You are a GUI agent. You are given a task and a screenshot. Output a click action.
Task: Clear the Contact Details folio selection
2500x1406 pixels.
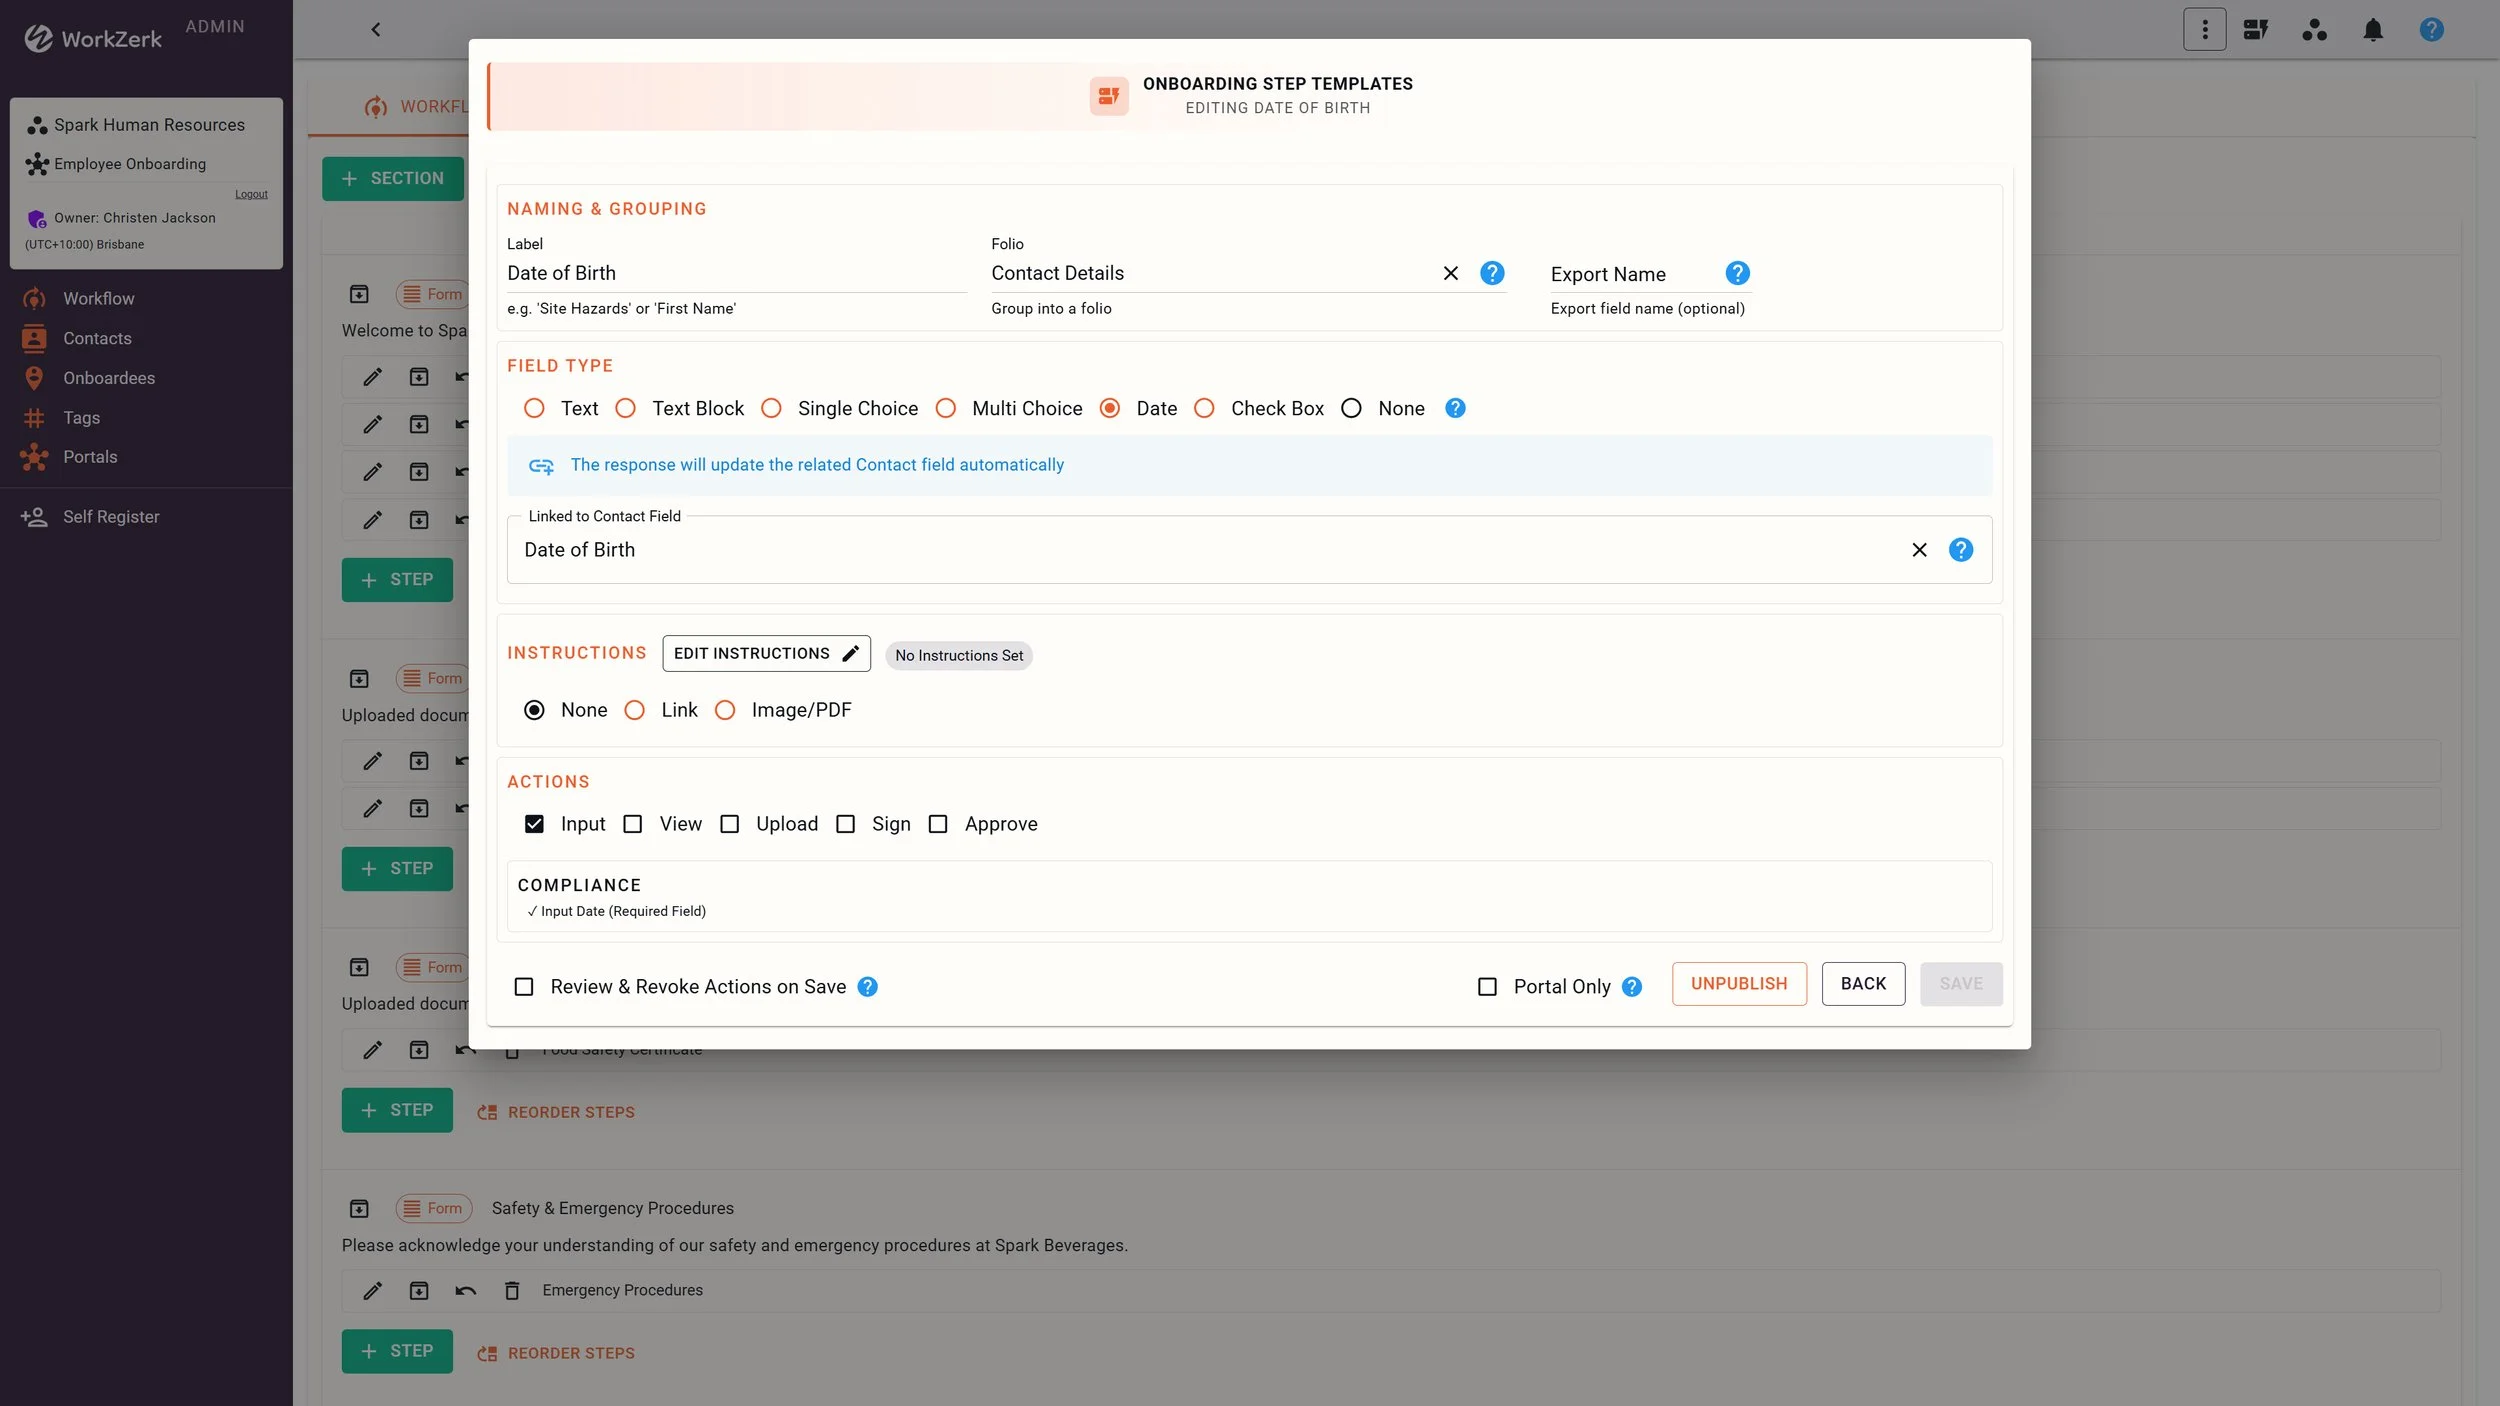(x=1450, y=273)
